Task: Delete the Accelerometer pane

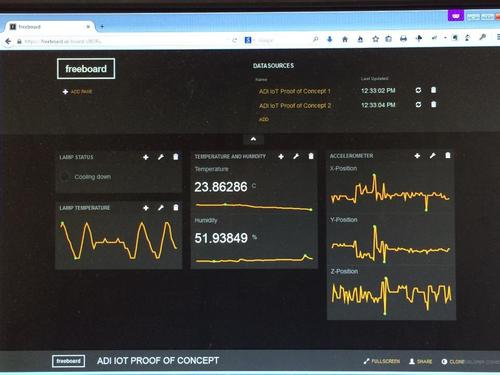Action: pos(448,155)
